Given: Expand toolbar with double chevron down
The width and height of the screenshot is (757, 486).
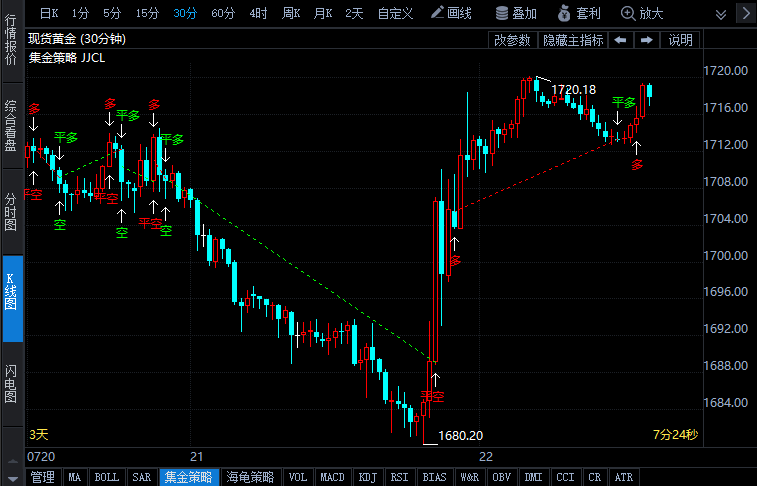Looking at the screenshot, I should click(721, 14).
